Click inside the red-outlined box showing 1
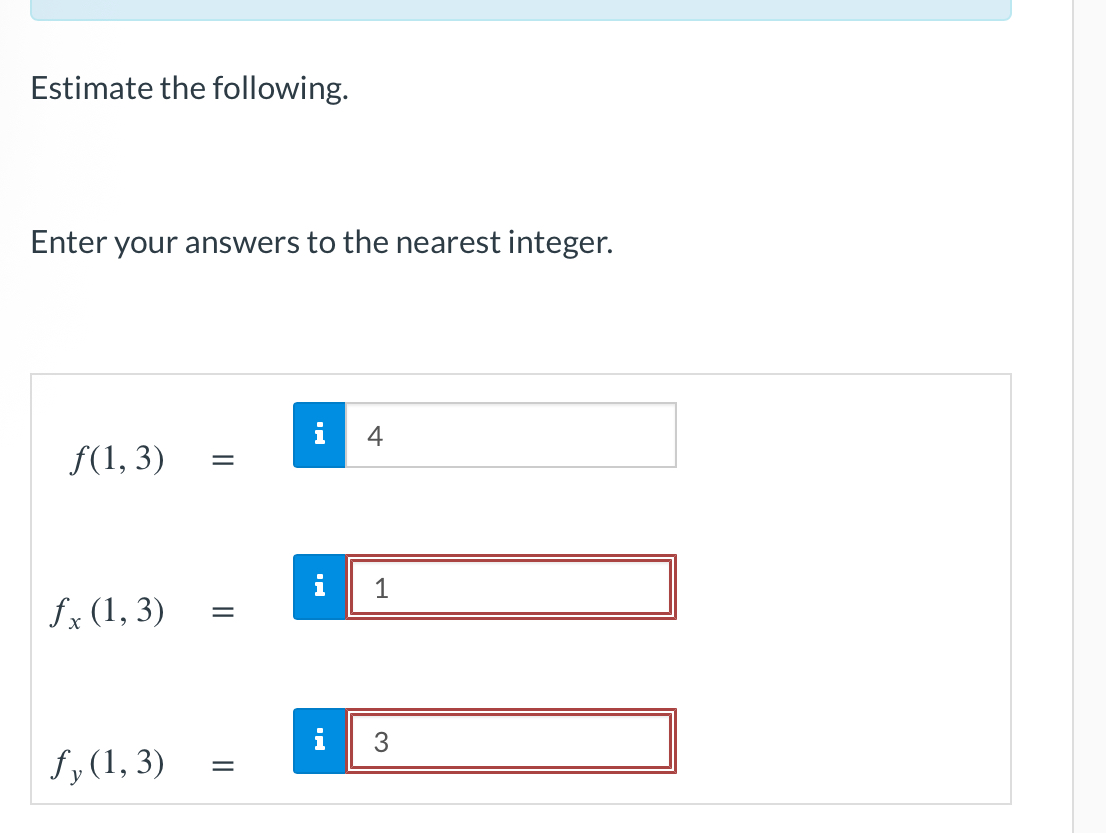1106x833 pixels. pyautogui.click(x=510, y=587)
